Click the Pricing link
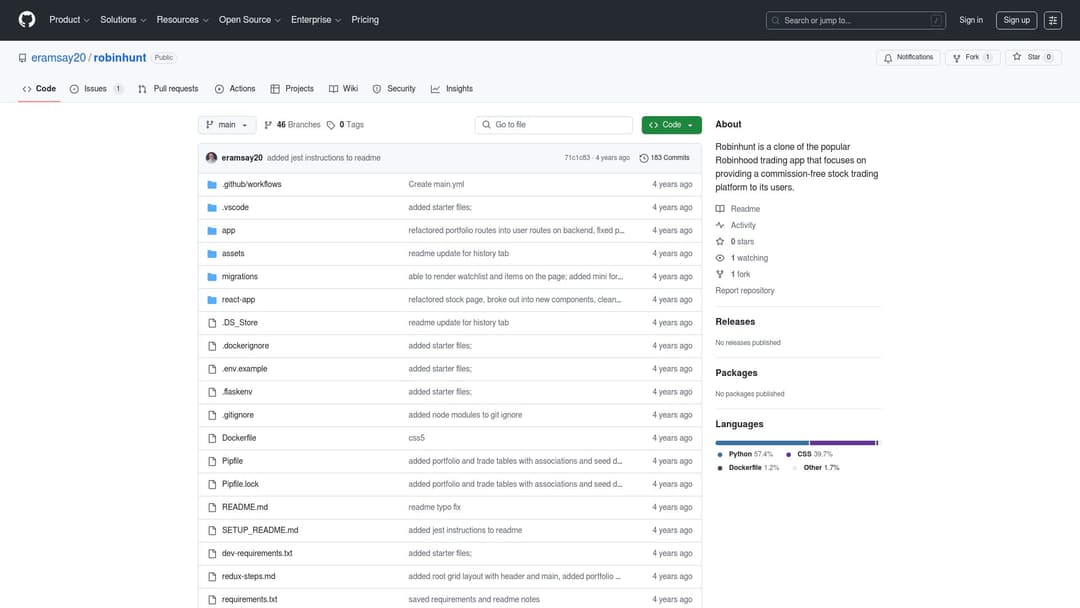Image resolution: width=1080 pixels, height=608 pixels. tap(365, 20)
